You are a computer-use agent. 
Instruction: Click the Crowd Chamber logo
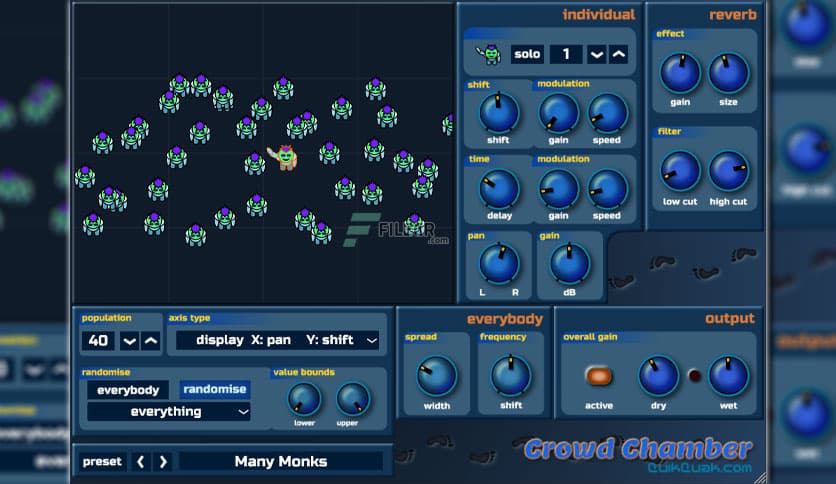click(x=638, y=449)
